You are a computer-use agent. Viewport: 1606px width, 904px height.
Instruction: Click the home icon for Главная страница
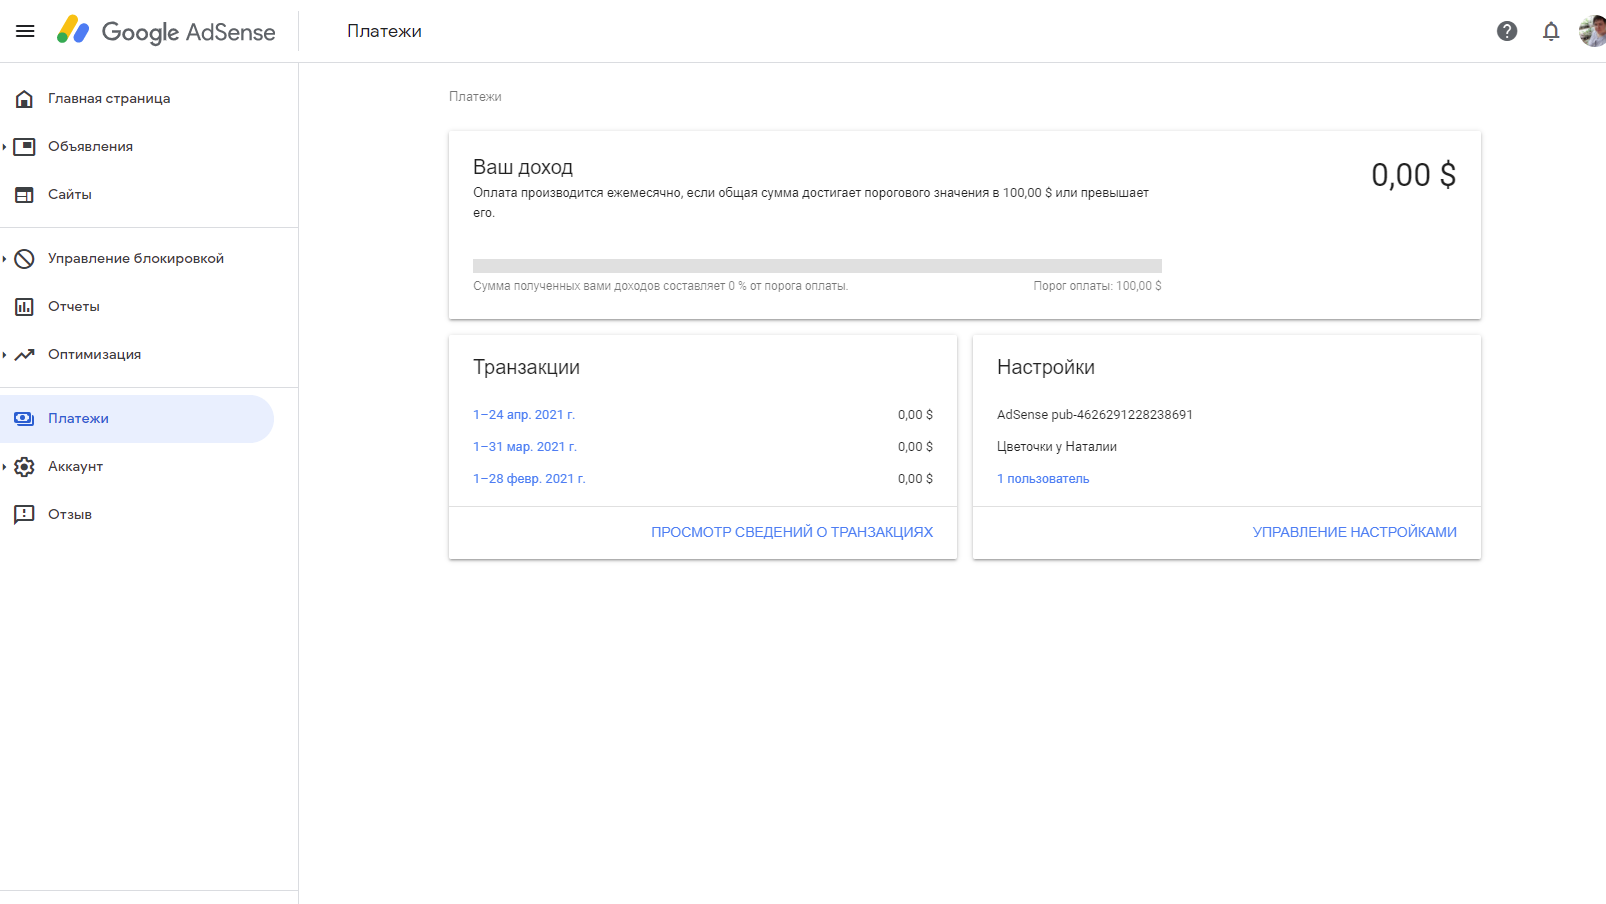(x=25, y=99)
